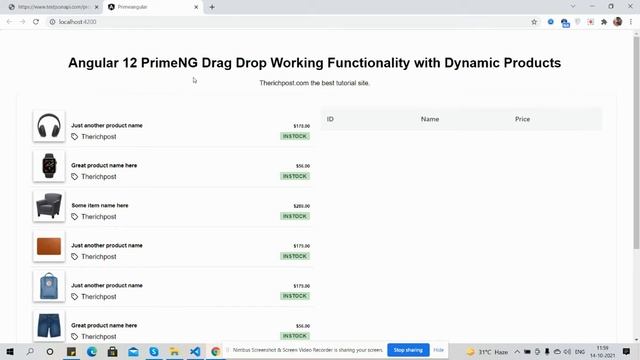640x360 pixels.
Task: Select the headphones product image
Action: pyautogui.click(x=49, y=126)
